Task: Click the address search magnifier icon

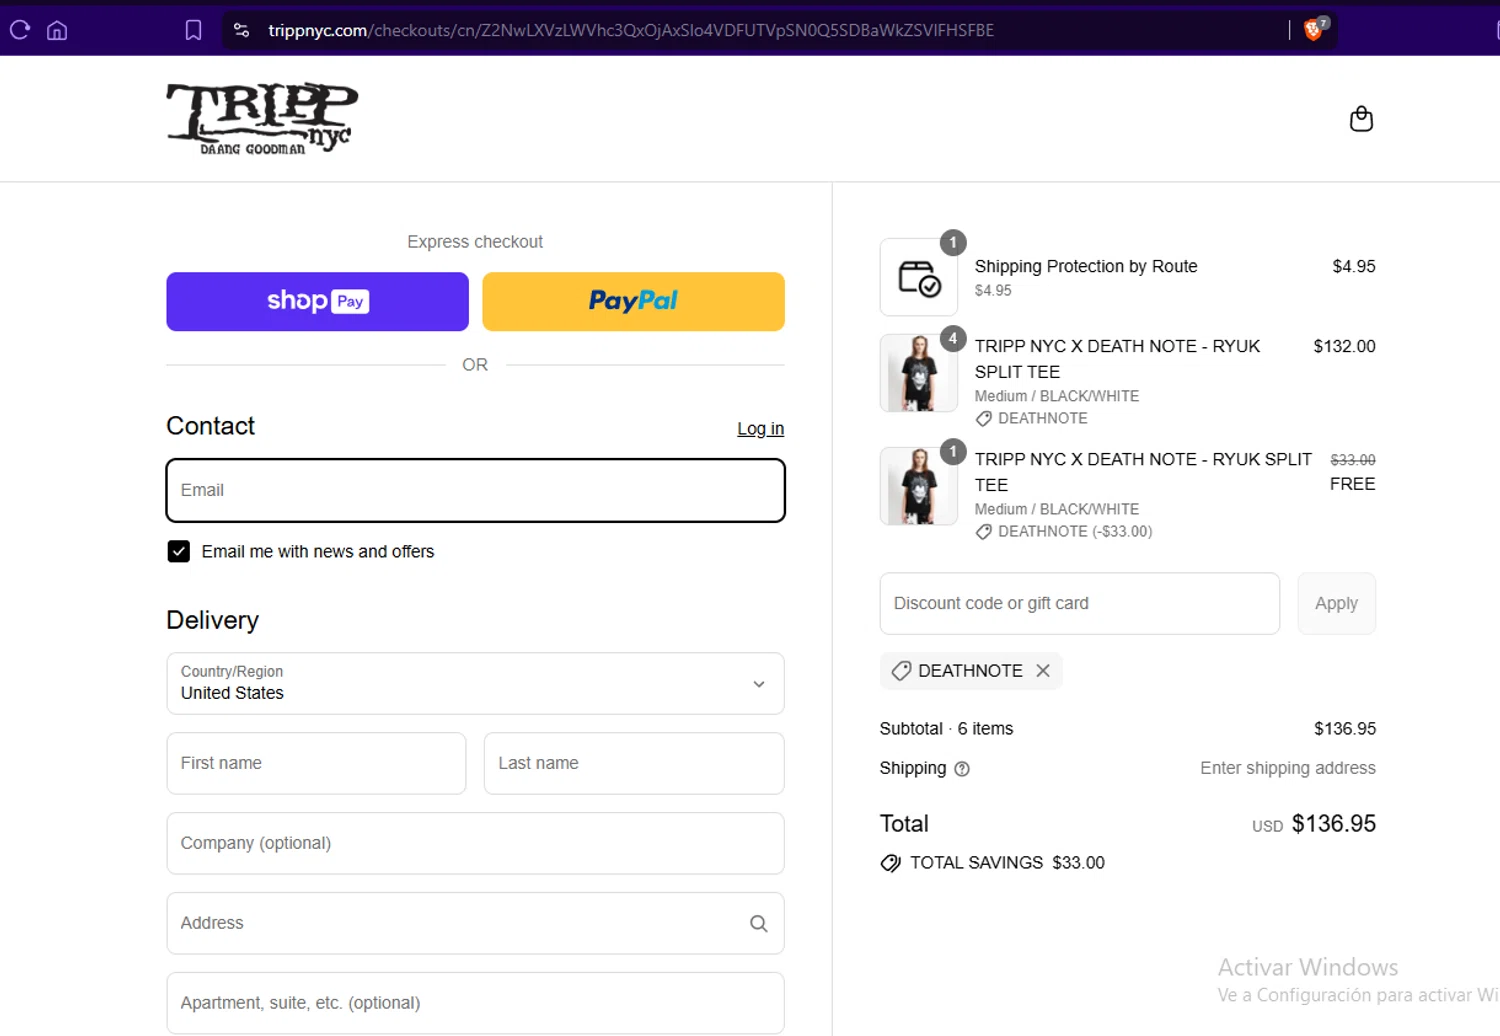Action: 759,923
